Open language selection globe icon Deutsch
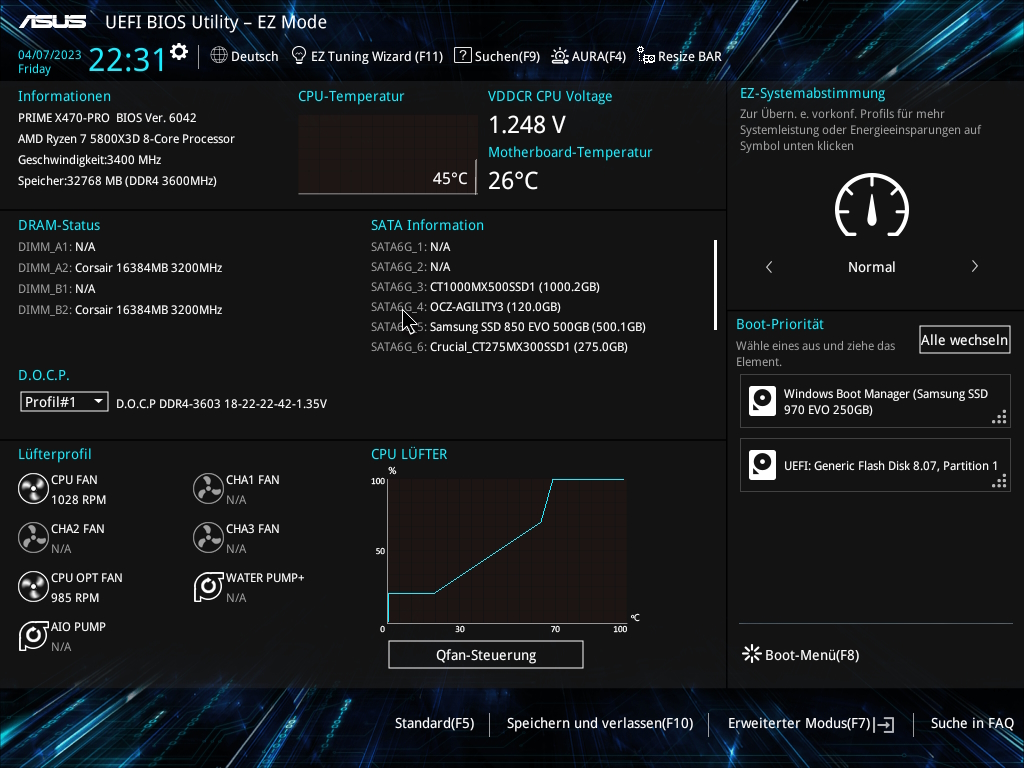The width and height of the screenshot is (1024, 768). point(219,56)
